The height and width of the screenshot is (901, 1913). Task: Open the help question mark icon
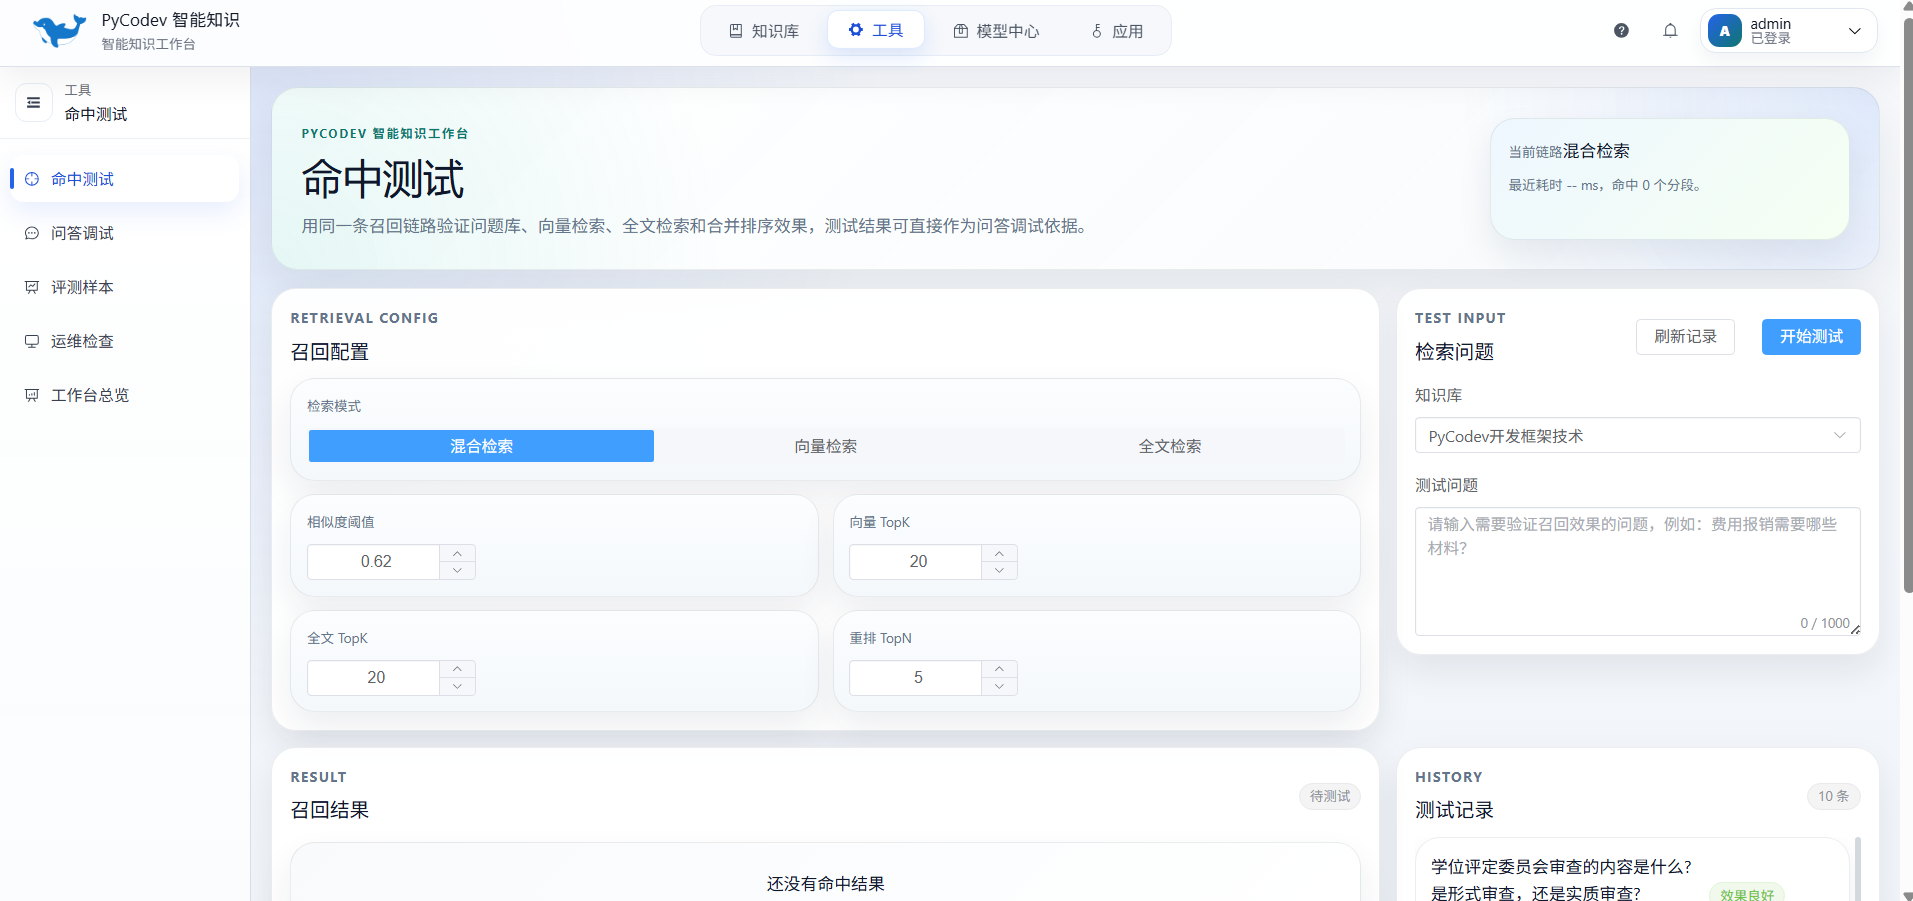point(1621,31)
